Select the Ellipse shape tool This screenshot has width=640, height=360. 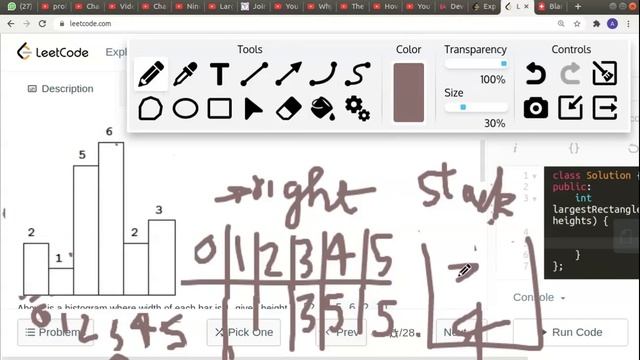pos(185,109)
